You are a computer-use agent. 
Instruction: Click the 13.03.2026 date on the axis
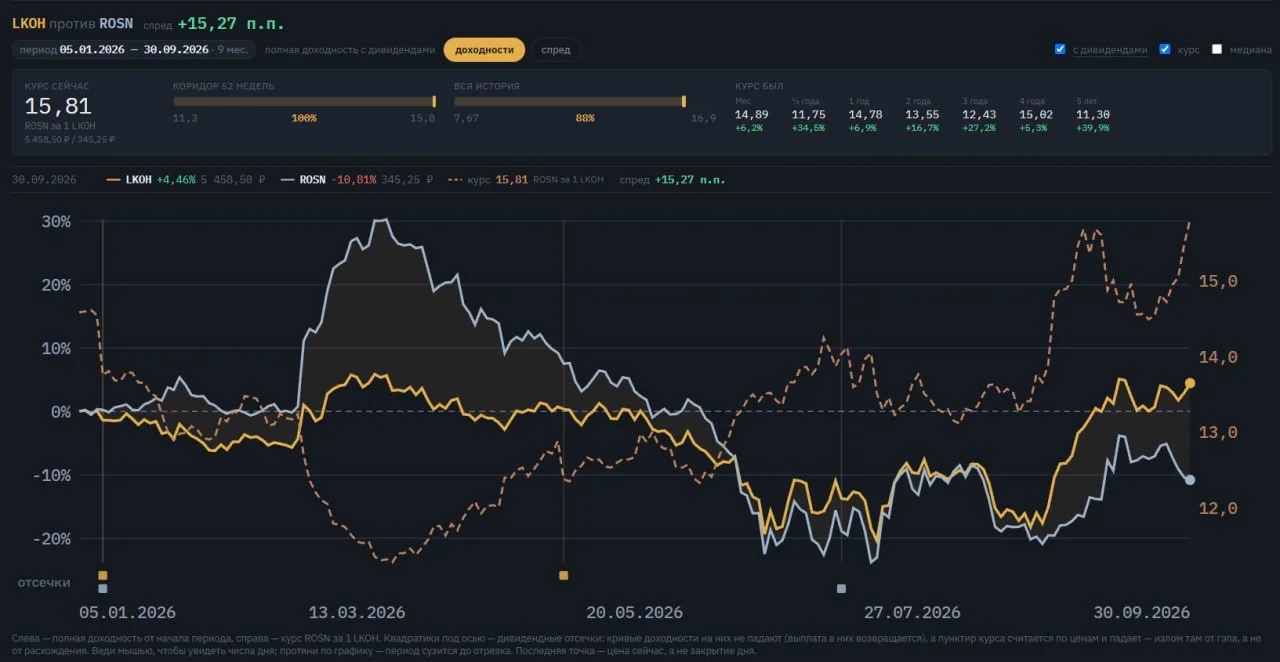[357, 612]
